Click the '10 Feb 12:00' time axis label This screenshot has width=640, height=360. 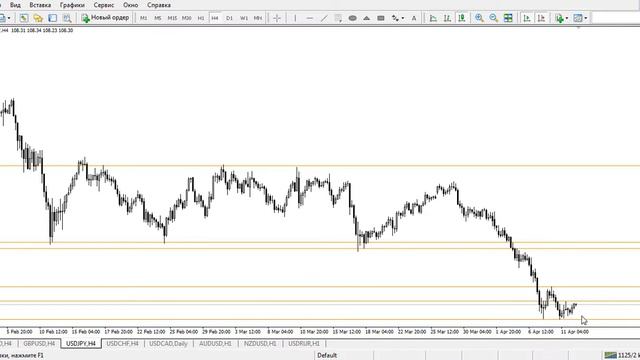(53, 332)
